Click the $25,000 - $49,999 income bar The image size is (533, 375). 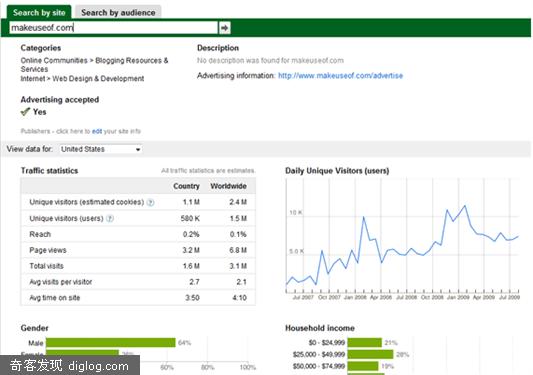point(371,354)
